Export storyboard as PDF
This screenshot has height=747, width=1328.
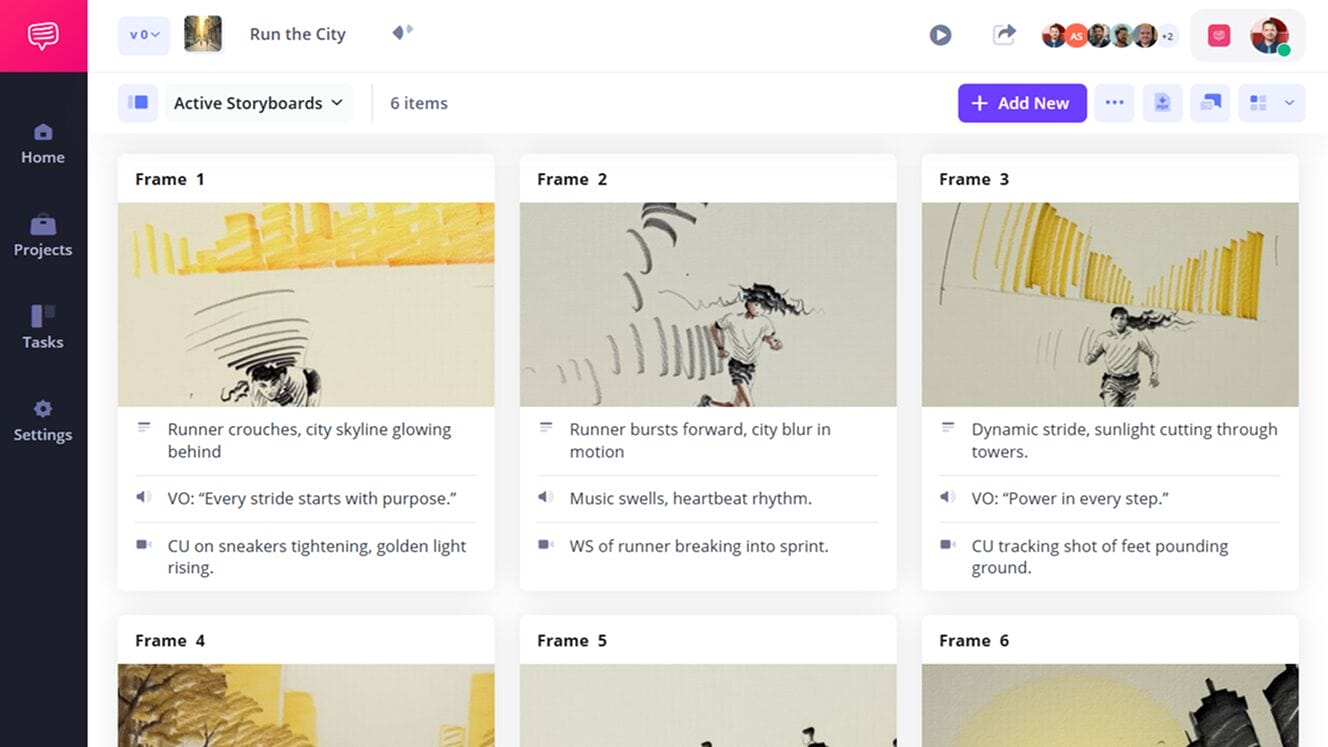pos(1162,103)
